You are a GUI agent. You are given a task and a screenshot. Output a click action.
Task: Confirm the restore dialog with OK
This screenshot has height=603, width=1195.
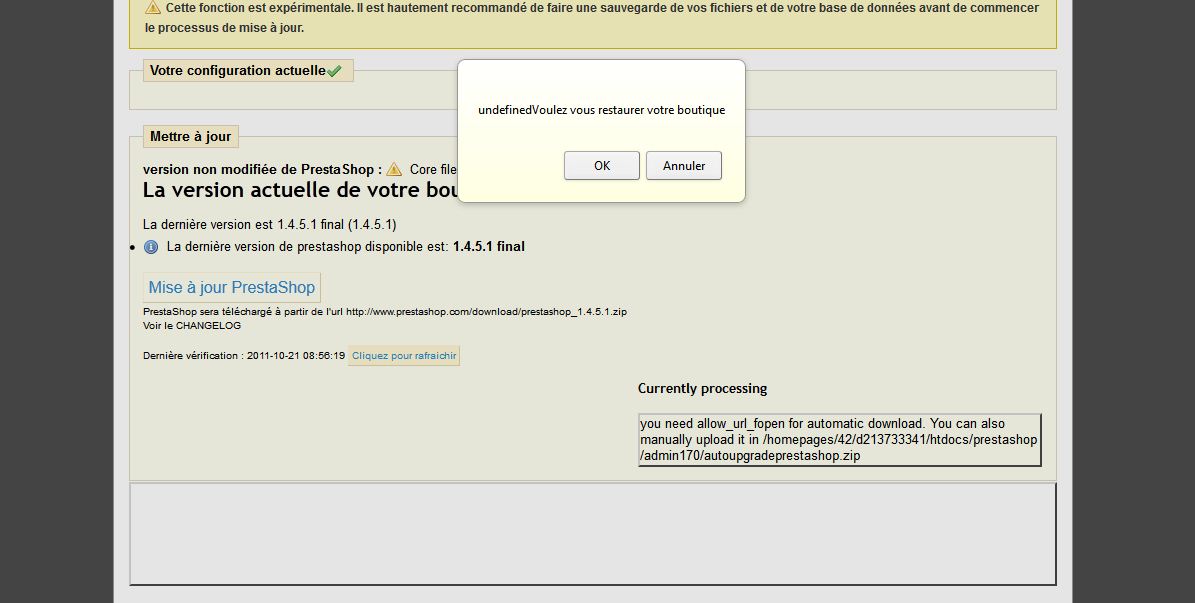[601, 165]
